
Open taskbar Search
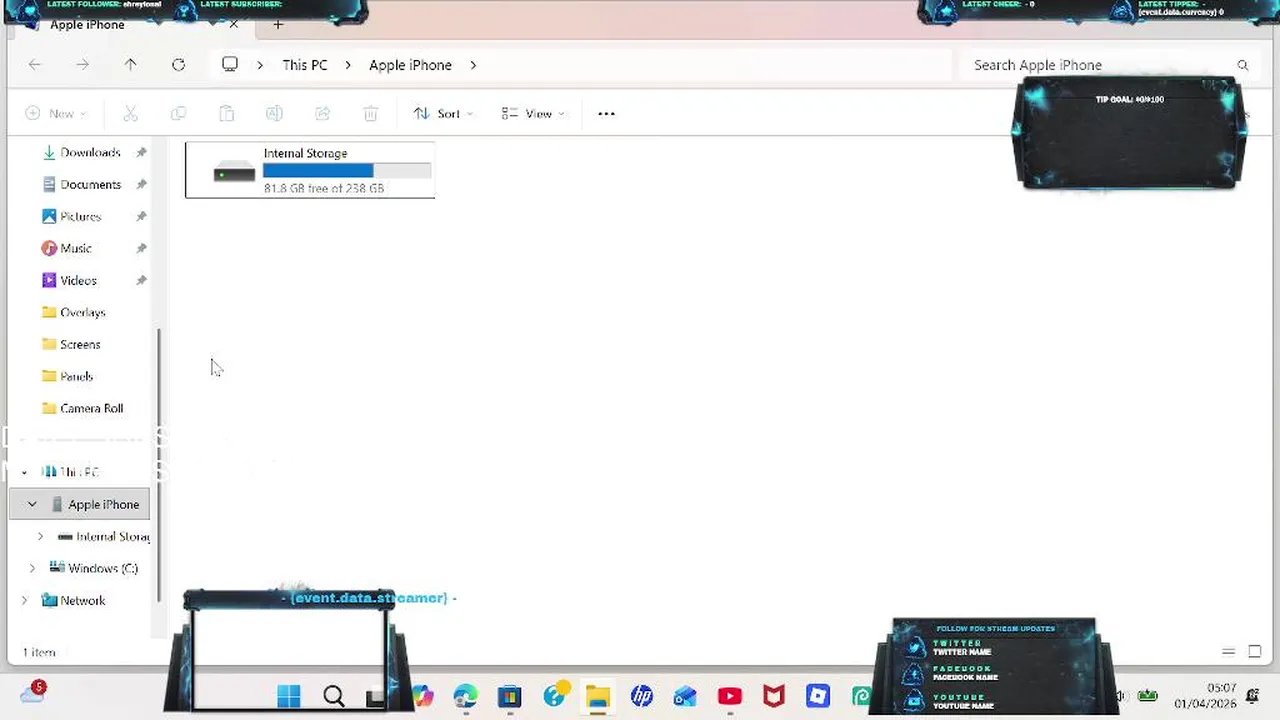[x=334, y=696]
